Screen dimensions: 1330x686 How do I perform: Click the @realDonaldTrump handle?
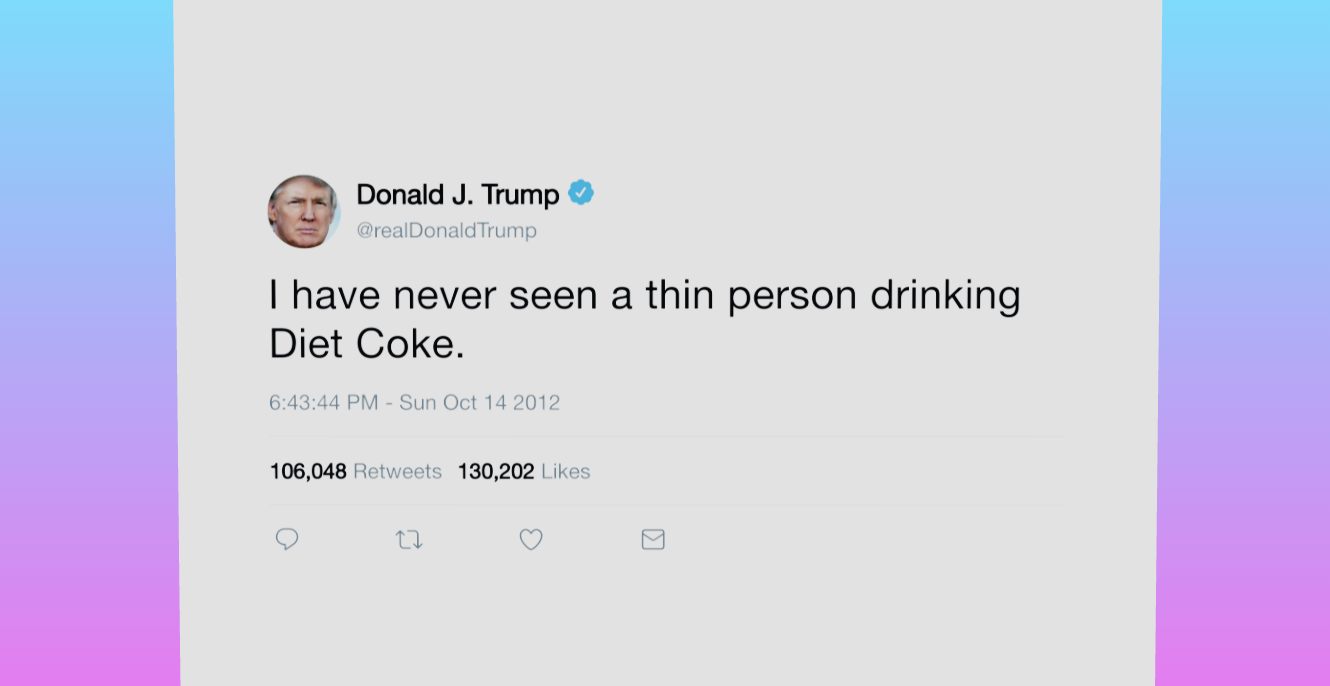446,231
